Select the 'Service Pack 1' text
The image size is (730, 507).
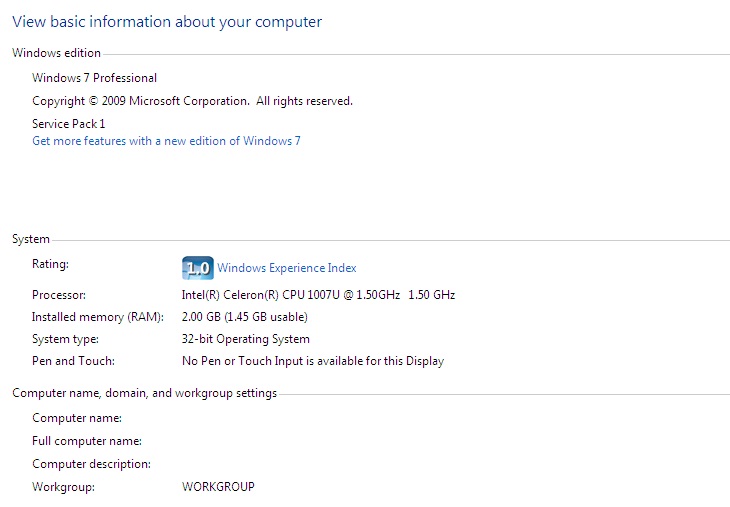click(x=69, y=124)
